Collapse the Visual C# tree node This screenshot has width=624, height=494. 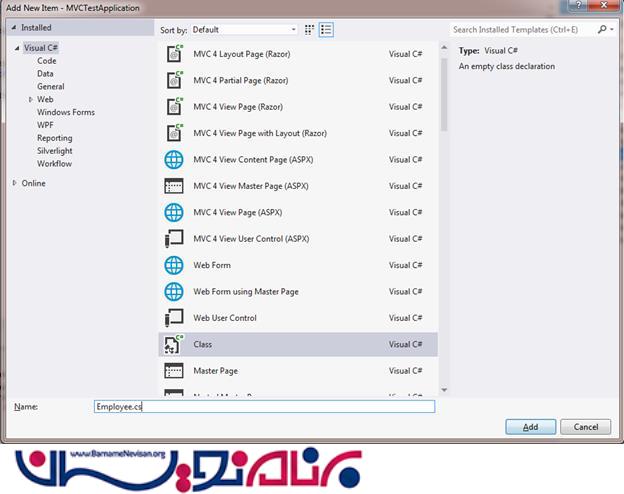click(16, 48)
